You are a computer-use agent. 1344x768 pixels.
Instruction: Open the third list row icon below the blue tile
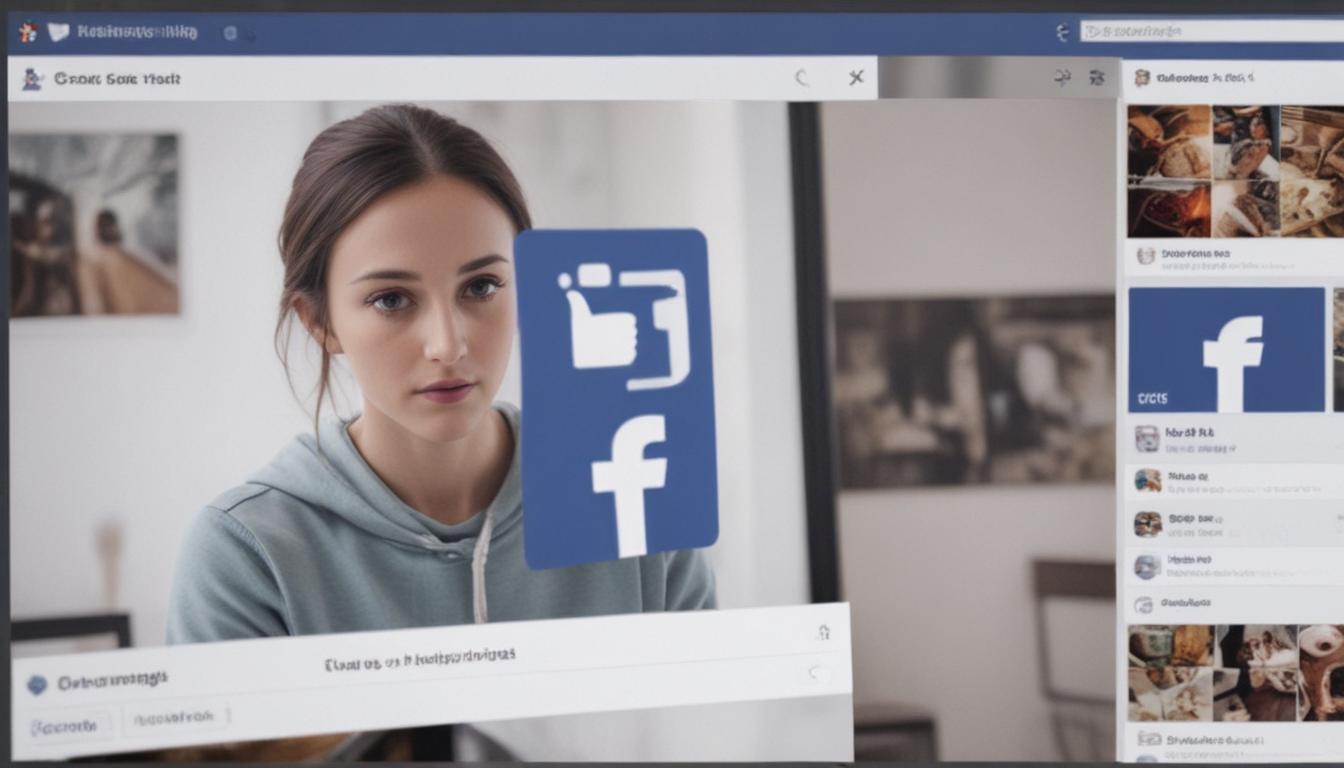click(x=1147, y=523)
